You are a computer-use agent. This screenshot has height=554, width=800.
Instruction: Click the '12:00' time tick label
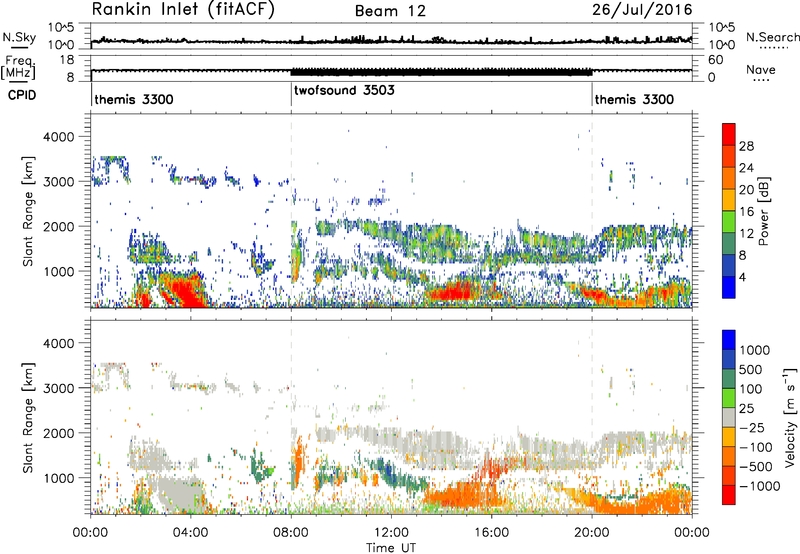[x=391, y=533]
